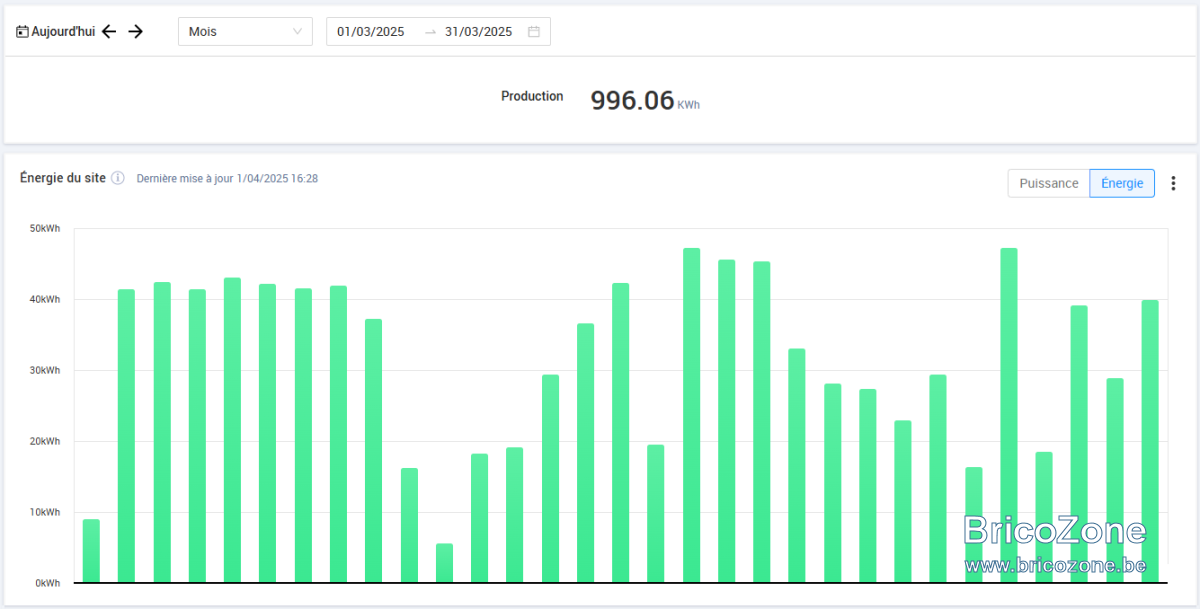This screenshot has height=609, width=1200.
Task: Select the last bar on the chart
Action: [x=1150, y=441]
